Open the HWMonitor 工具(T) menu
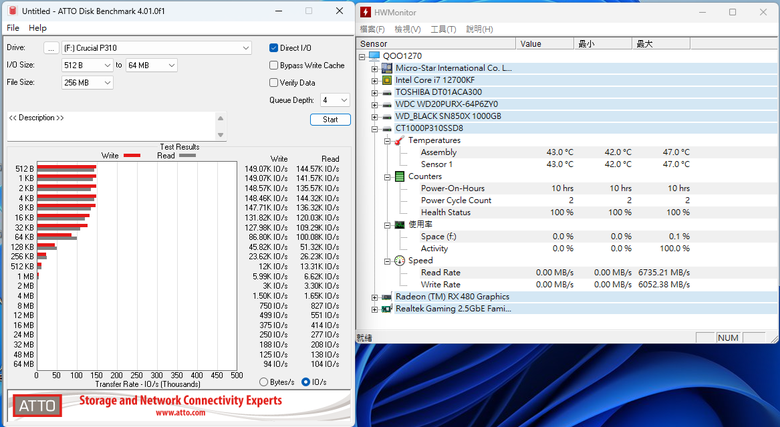This screenshot has height=427, width=780. [x=443, y=29]
